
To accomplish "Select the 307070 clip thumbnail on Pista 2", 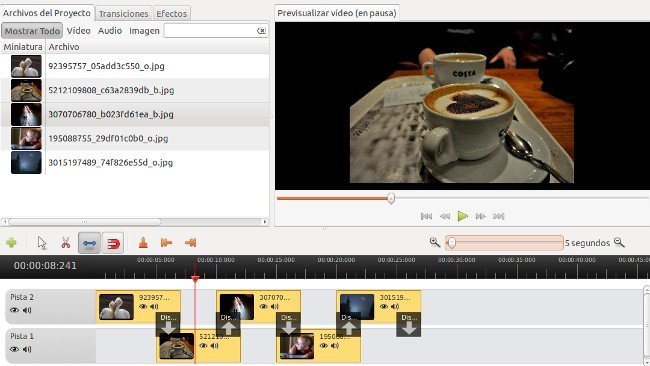I will (x=237, y=307).
